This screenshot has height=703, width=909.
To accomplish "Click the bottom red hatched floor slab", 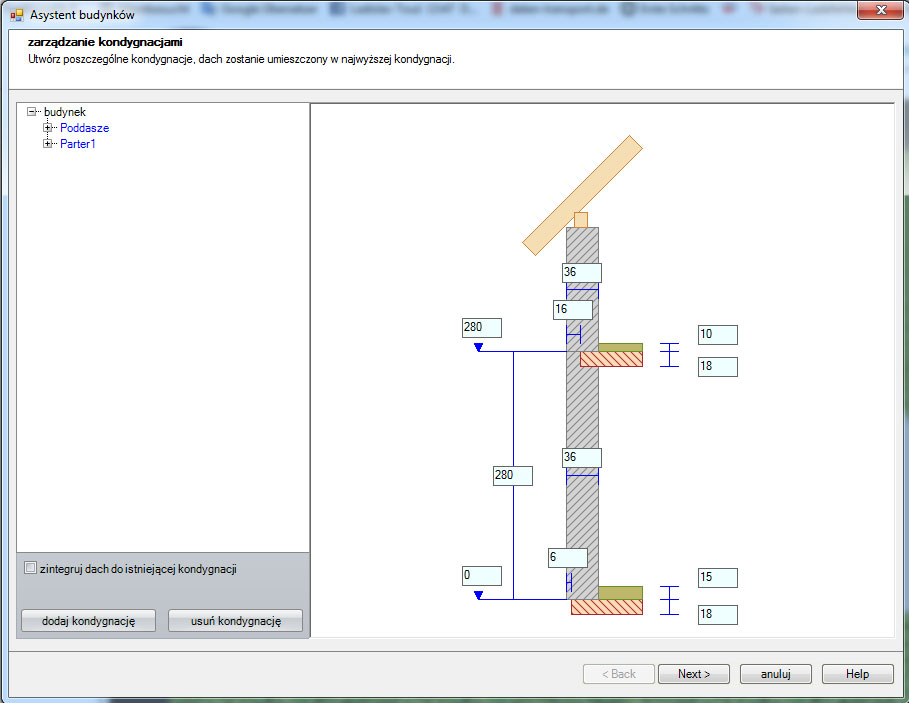I will [606, 607].
